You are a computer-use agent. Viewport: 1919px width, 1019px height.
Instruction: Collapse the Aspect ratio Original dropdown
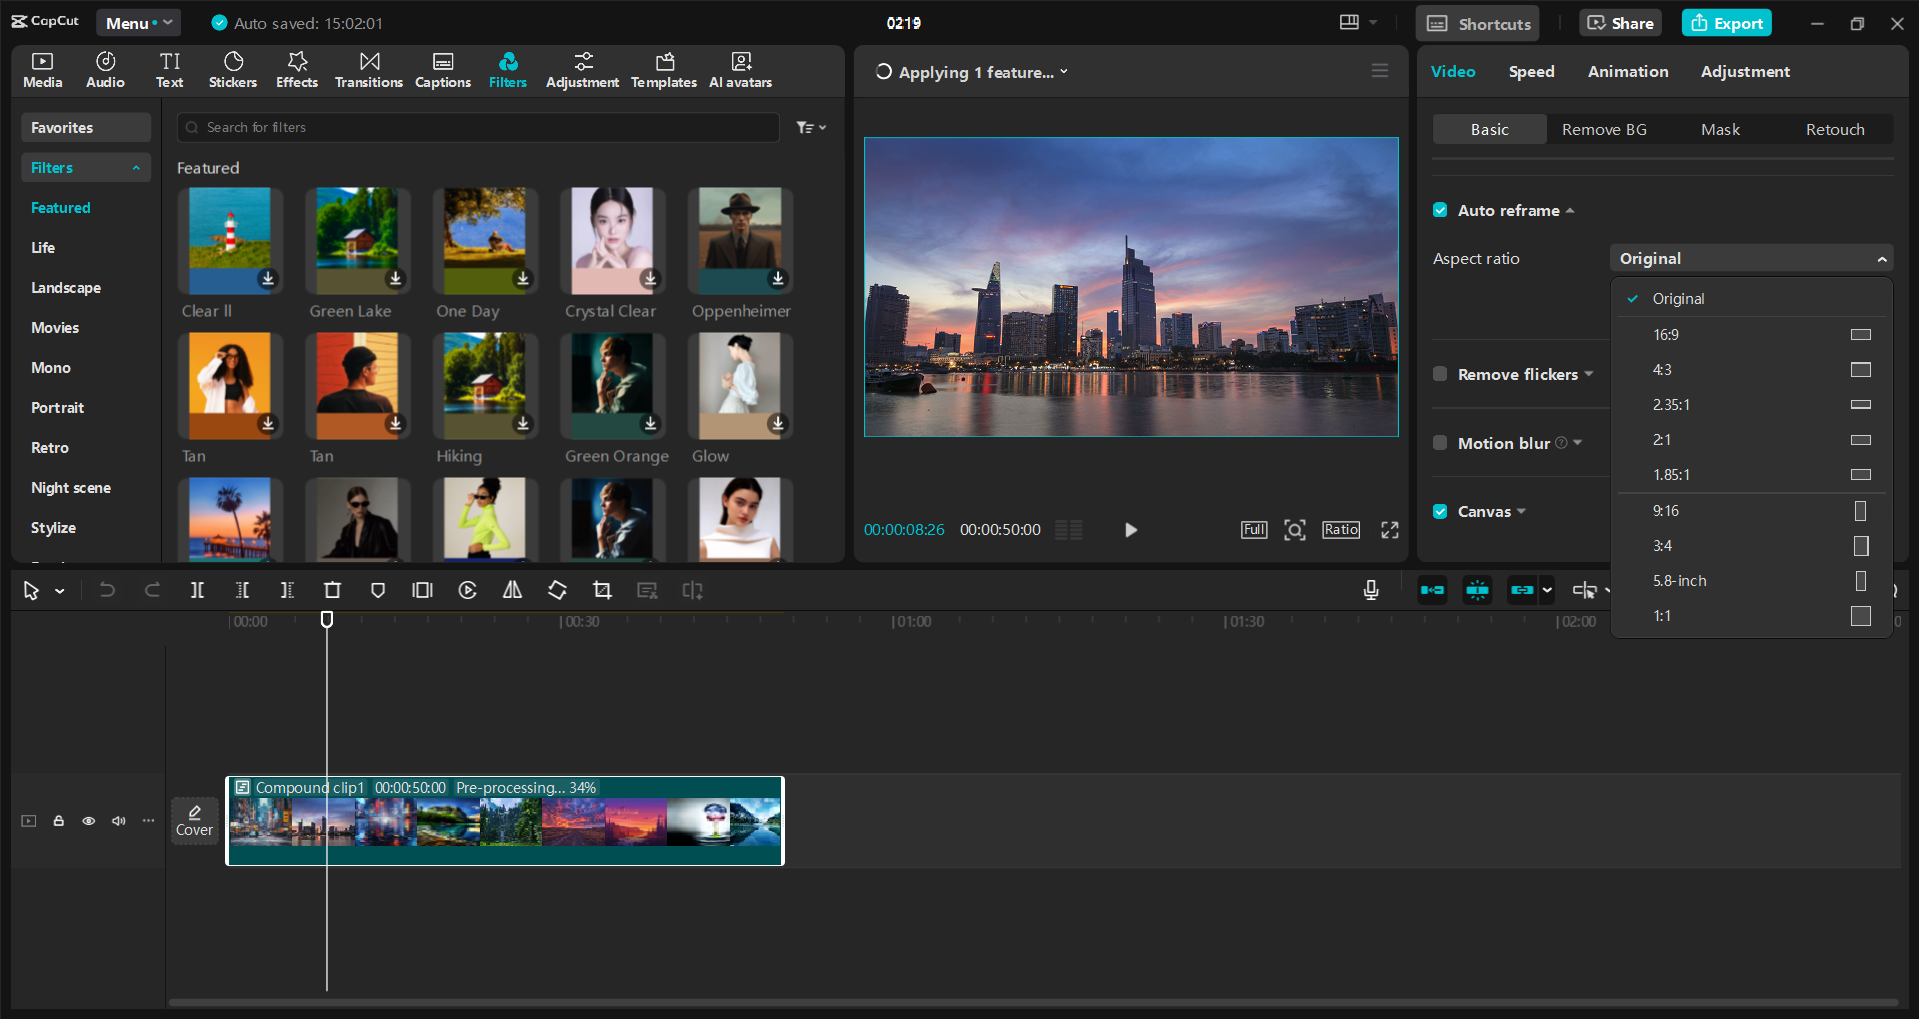tap(1750, 259)
